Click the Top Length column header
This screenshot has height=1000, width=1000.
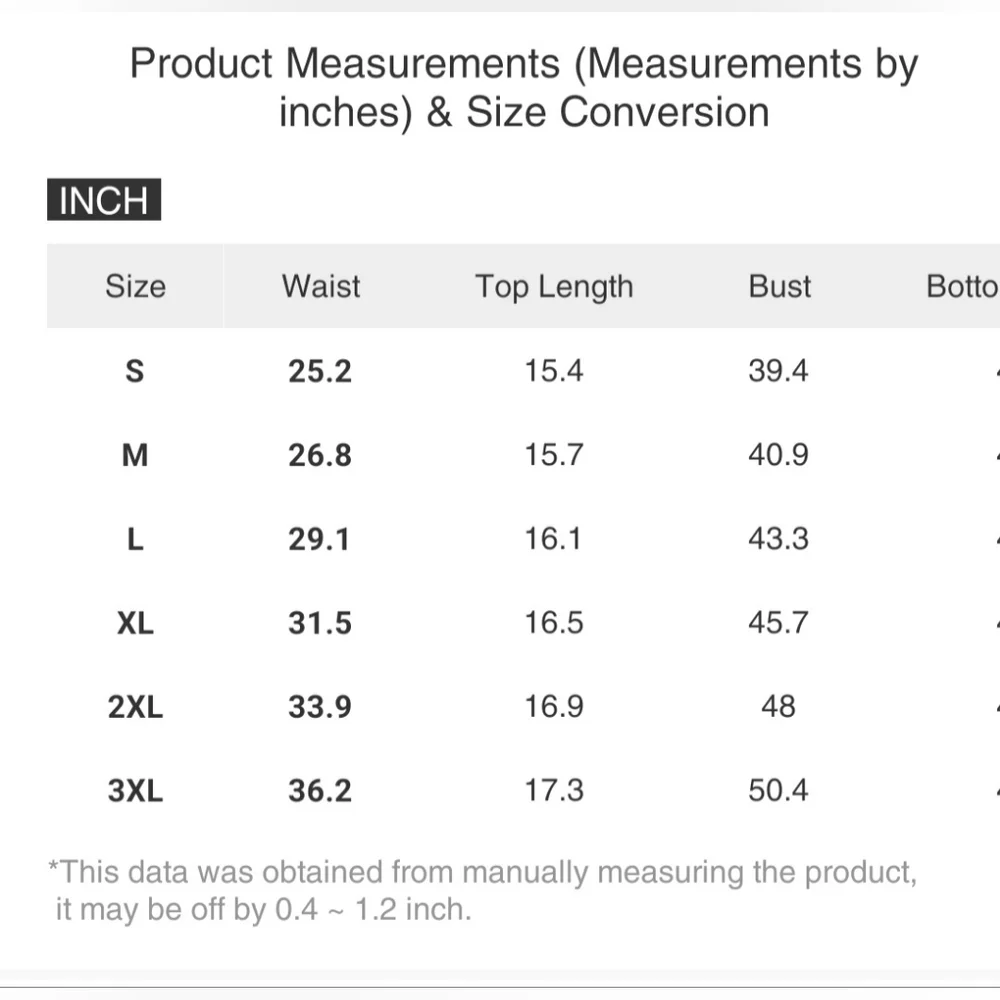(x=554, y=286)
